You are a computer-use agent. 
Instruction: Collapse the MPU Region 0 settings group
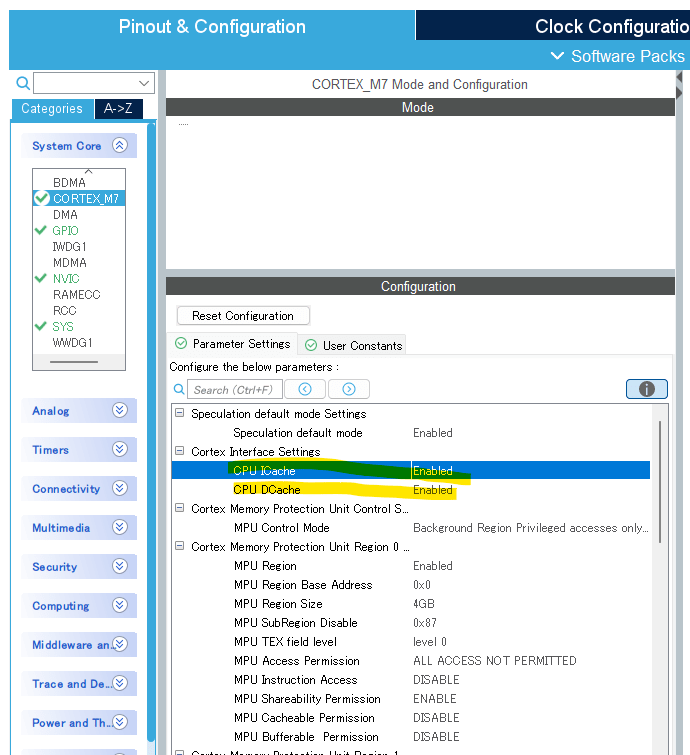point(180,546)
